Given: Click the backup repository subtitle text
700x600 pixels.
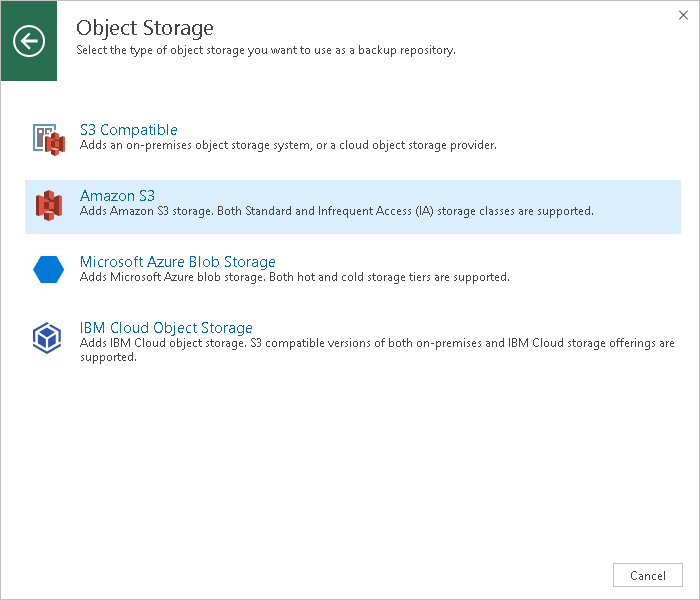Looking at the screenshot, I should click(266, 50).
